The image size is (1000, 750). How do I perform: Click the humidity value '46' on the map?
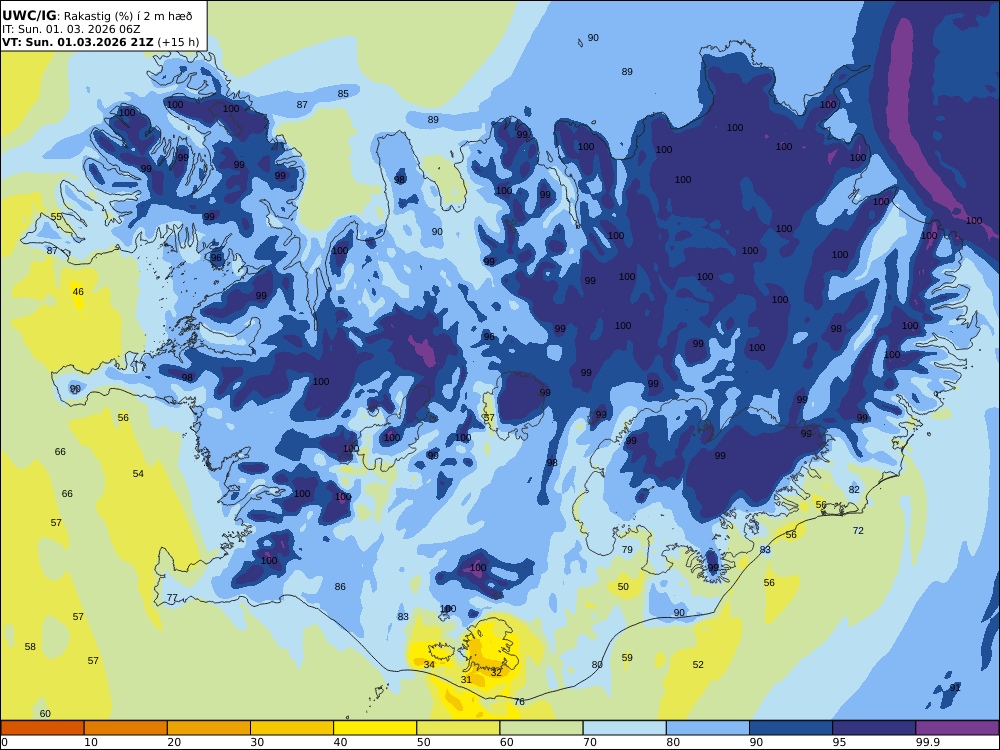(x=78, y=291)
